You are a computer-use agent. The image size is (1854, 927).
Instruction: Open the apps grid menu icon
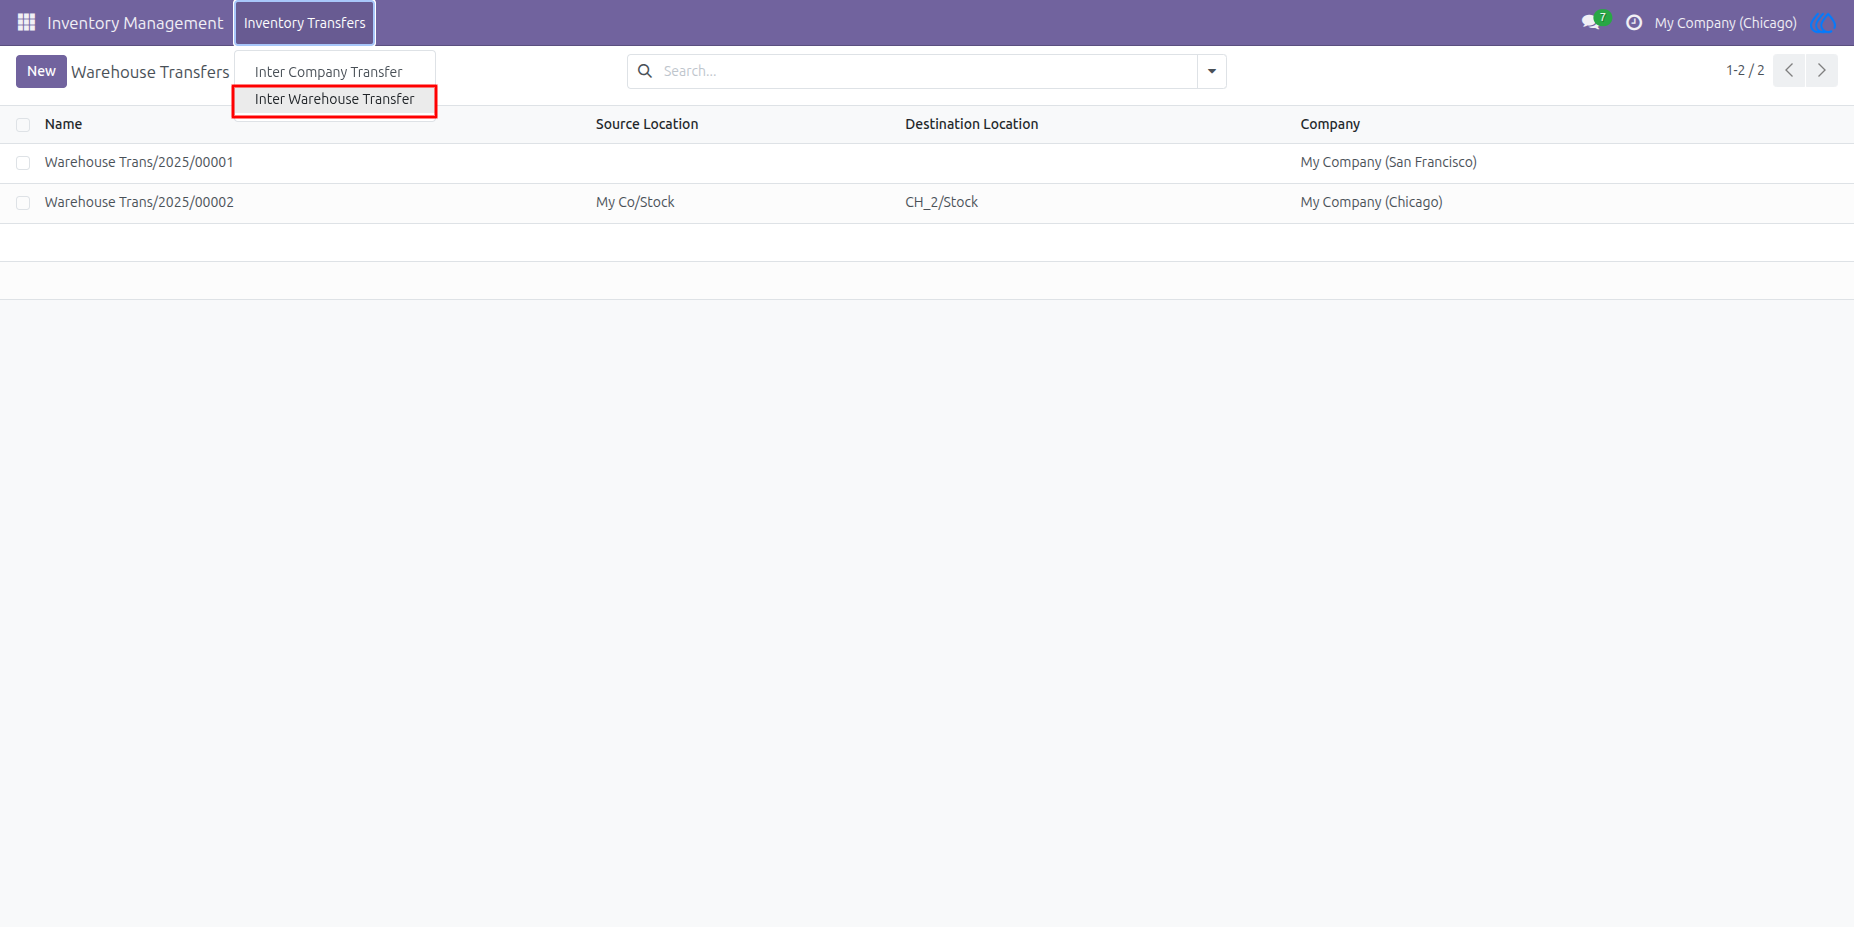click(27, 22)
